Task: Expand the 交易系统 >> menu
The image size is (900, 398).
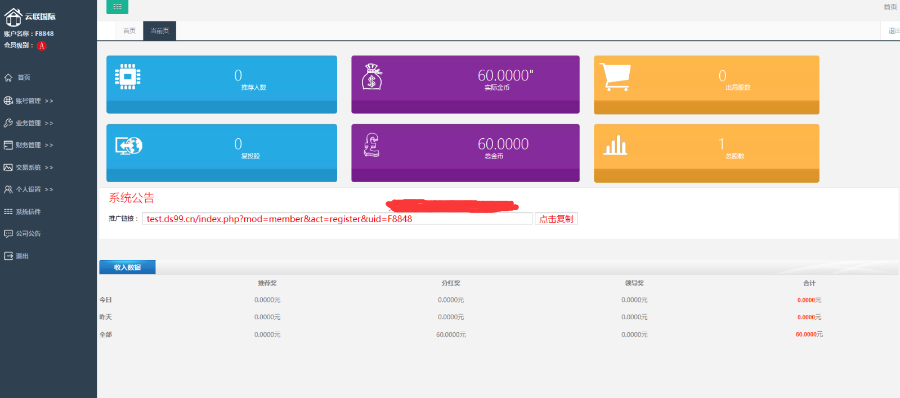Action: pos(34,167)
